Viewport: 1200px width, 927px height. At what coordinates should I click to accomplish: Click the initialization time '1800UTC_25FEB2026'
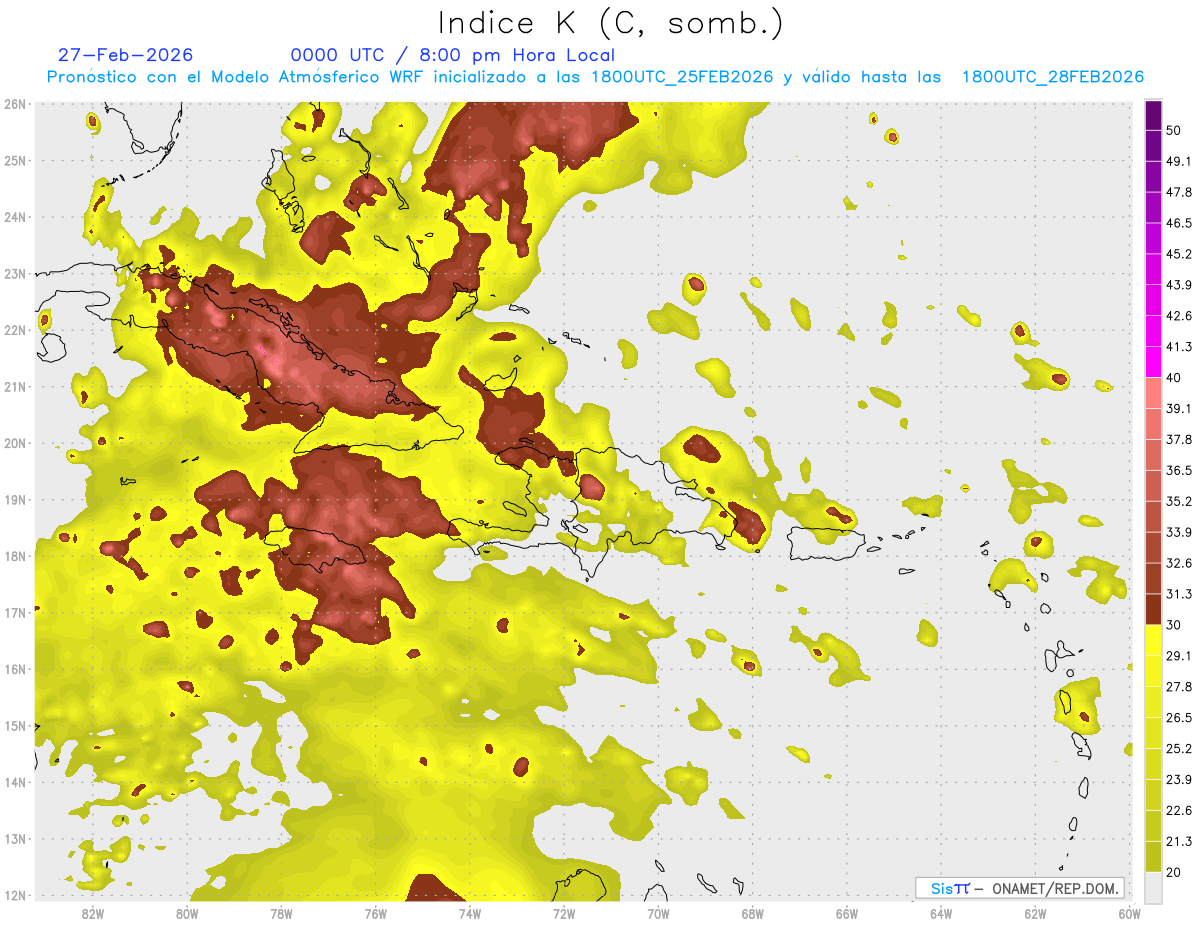tap(682, 77)
